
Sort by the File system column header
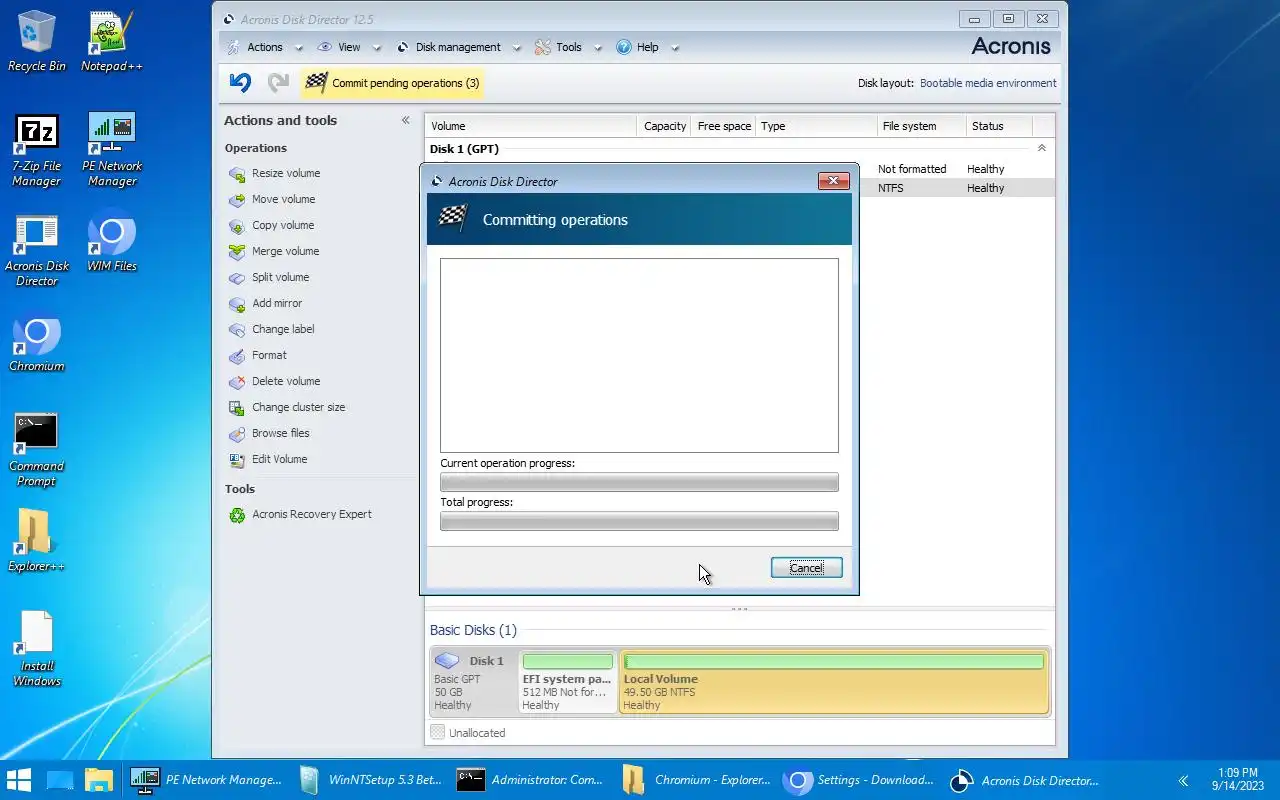(921, 126)
